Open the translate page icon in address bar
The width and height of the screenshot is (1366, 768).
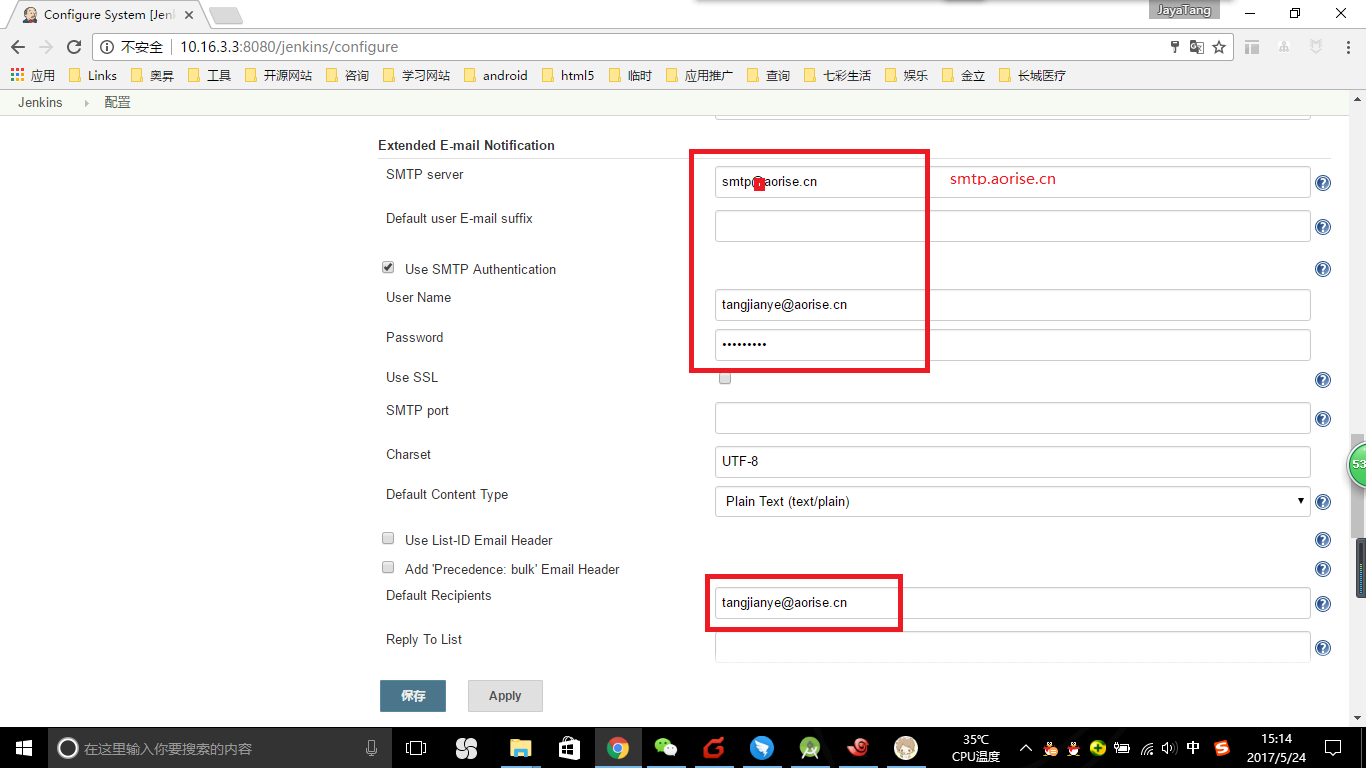pyautogui.click(x=1197, y=47)
